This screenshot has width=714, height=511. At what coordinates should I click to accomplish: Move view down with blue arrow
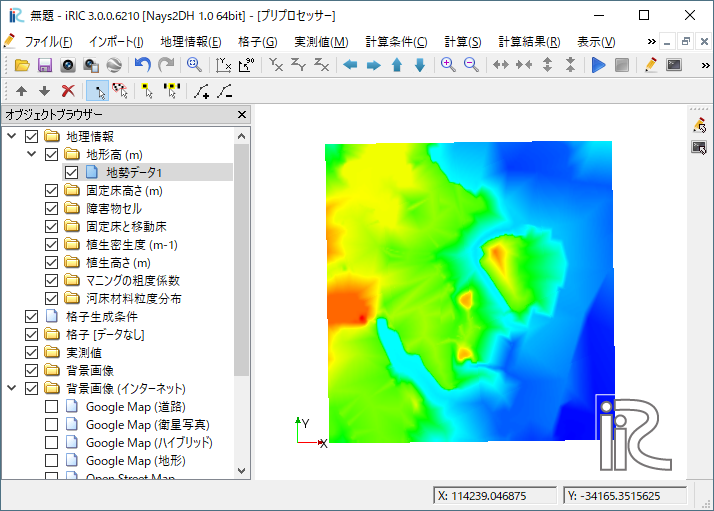click(x=420, y=65)
